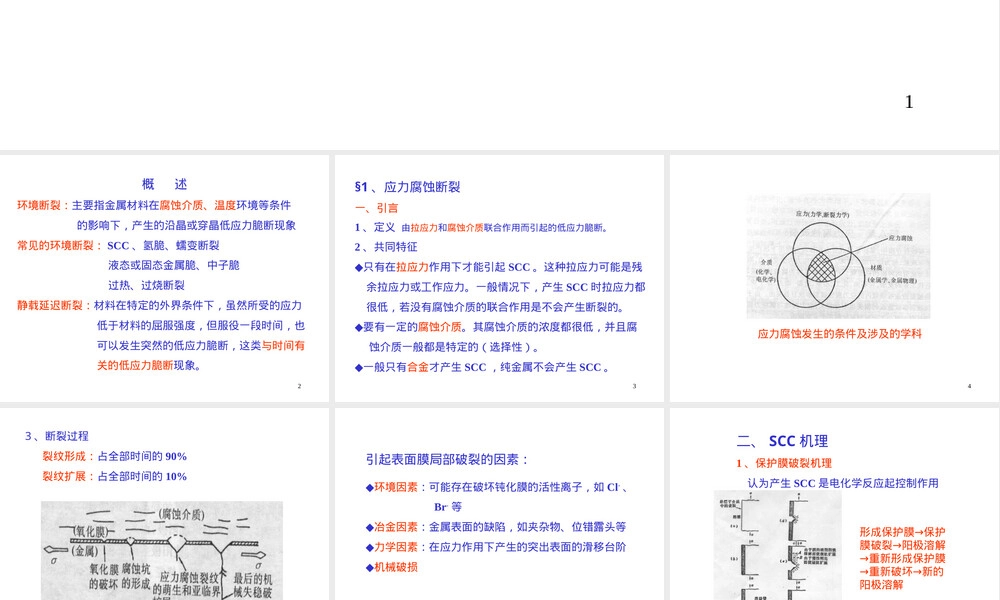The image size is (1000, 600).
Task: Click the line 过热、过烧断裂
Action: [146, 286]
